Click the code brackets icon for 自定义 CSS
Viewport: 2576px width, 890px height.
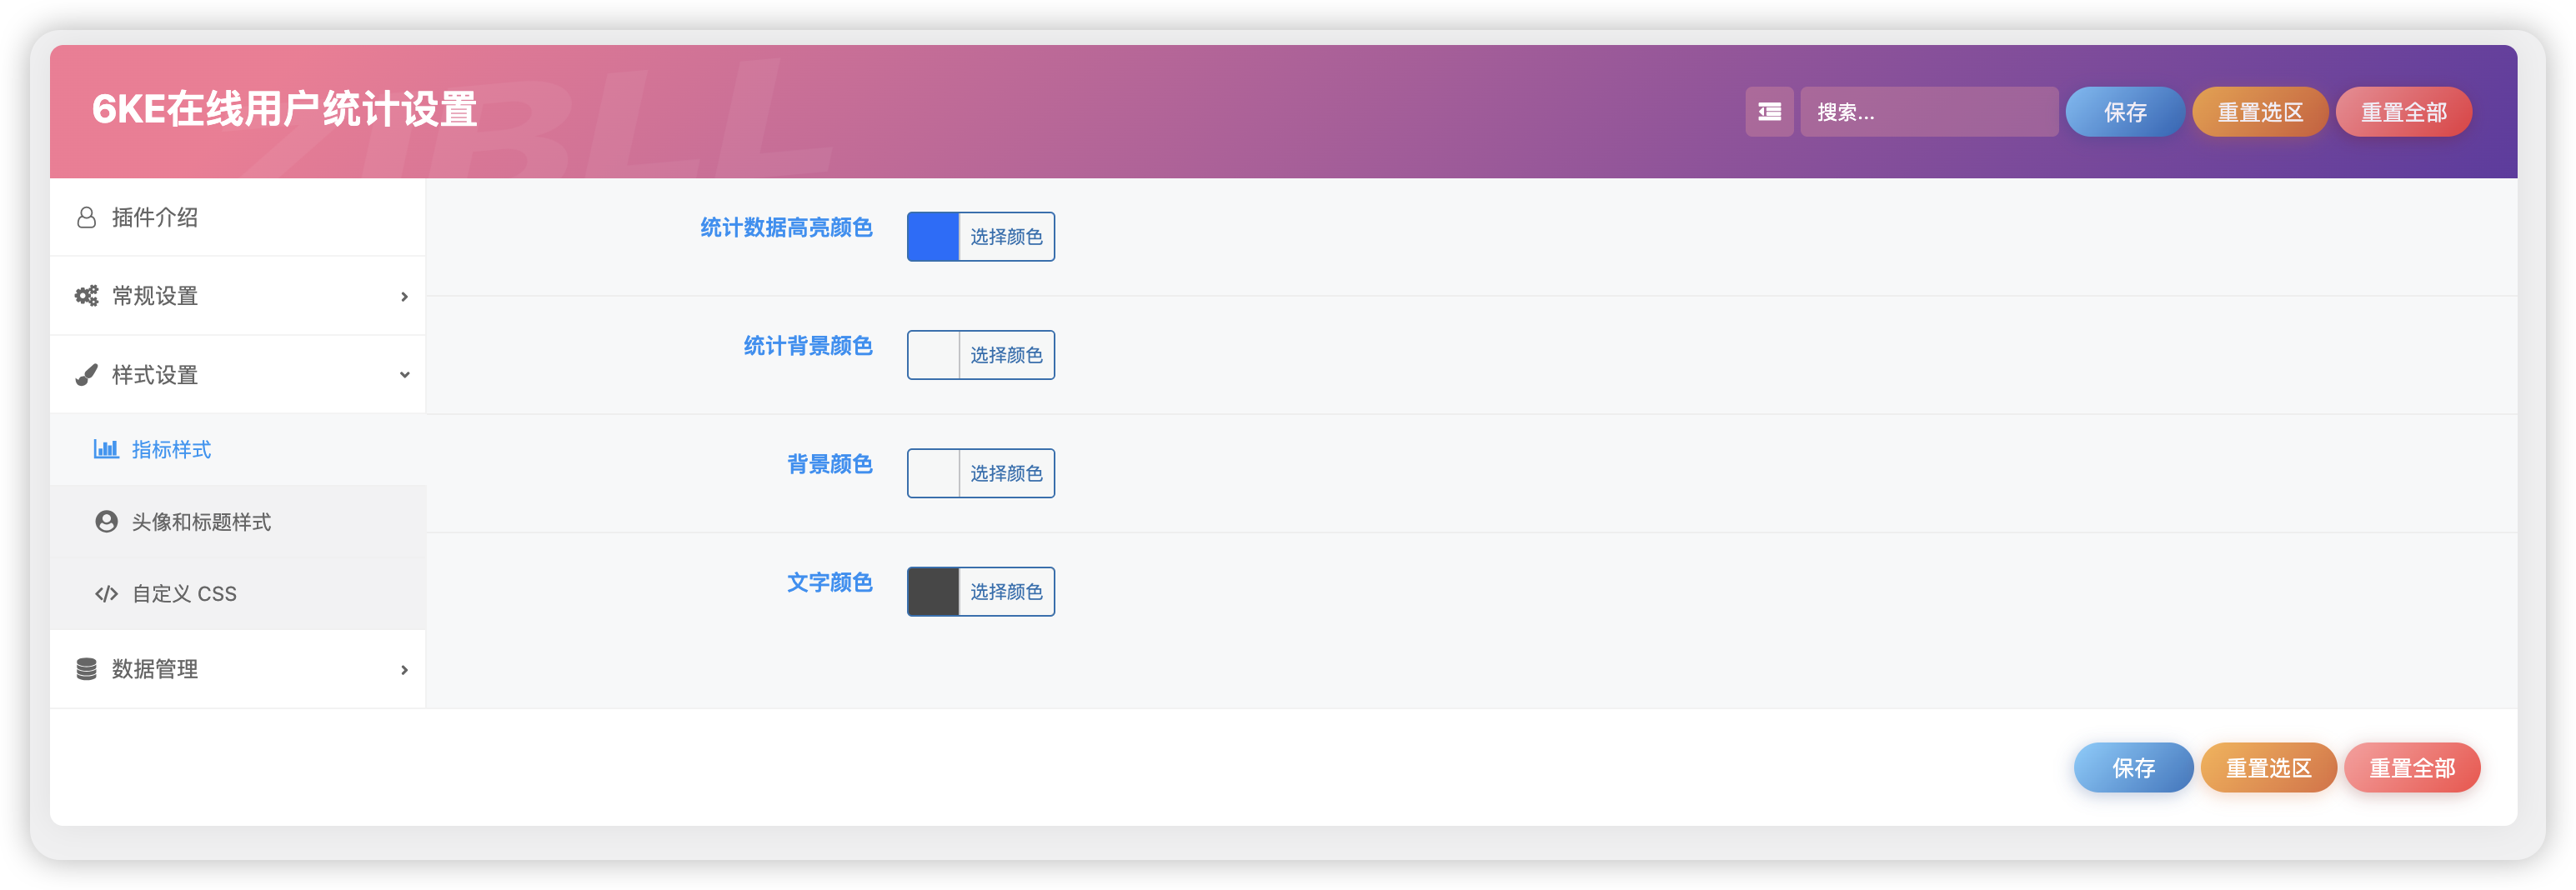(x=106, y=594)
